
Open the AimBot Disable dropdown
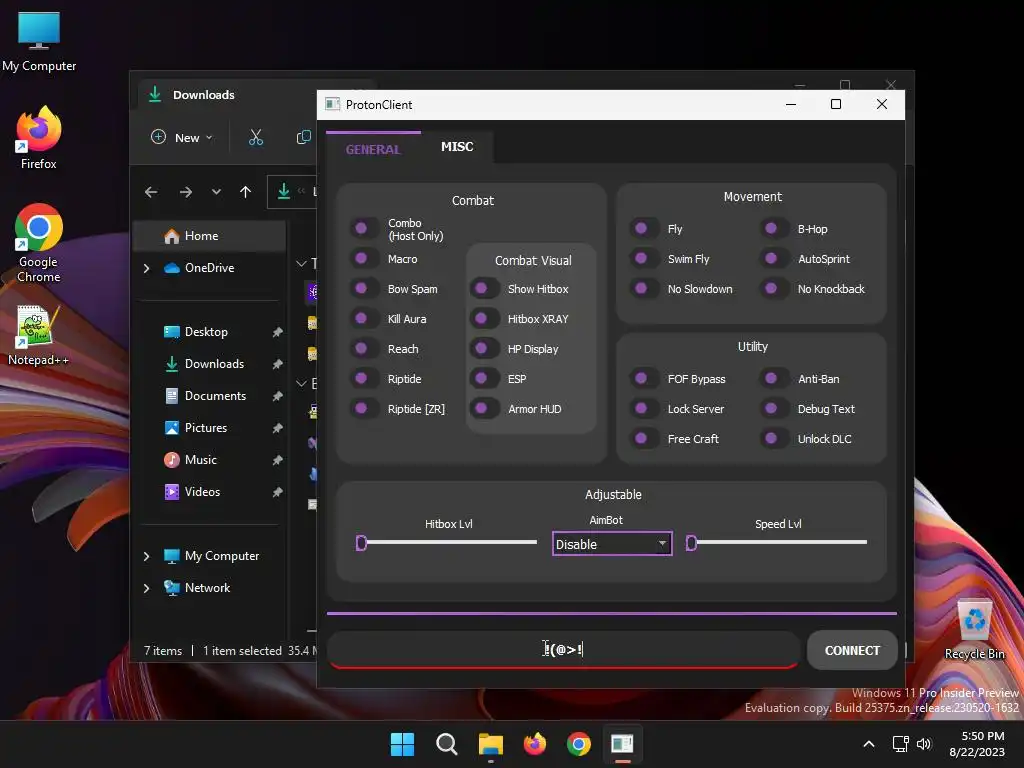click(x=612, y=544)
